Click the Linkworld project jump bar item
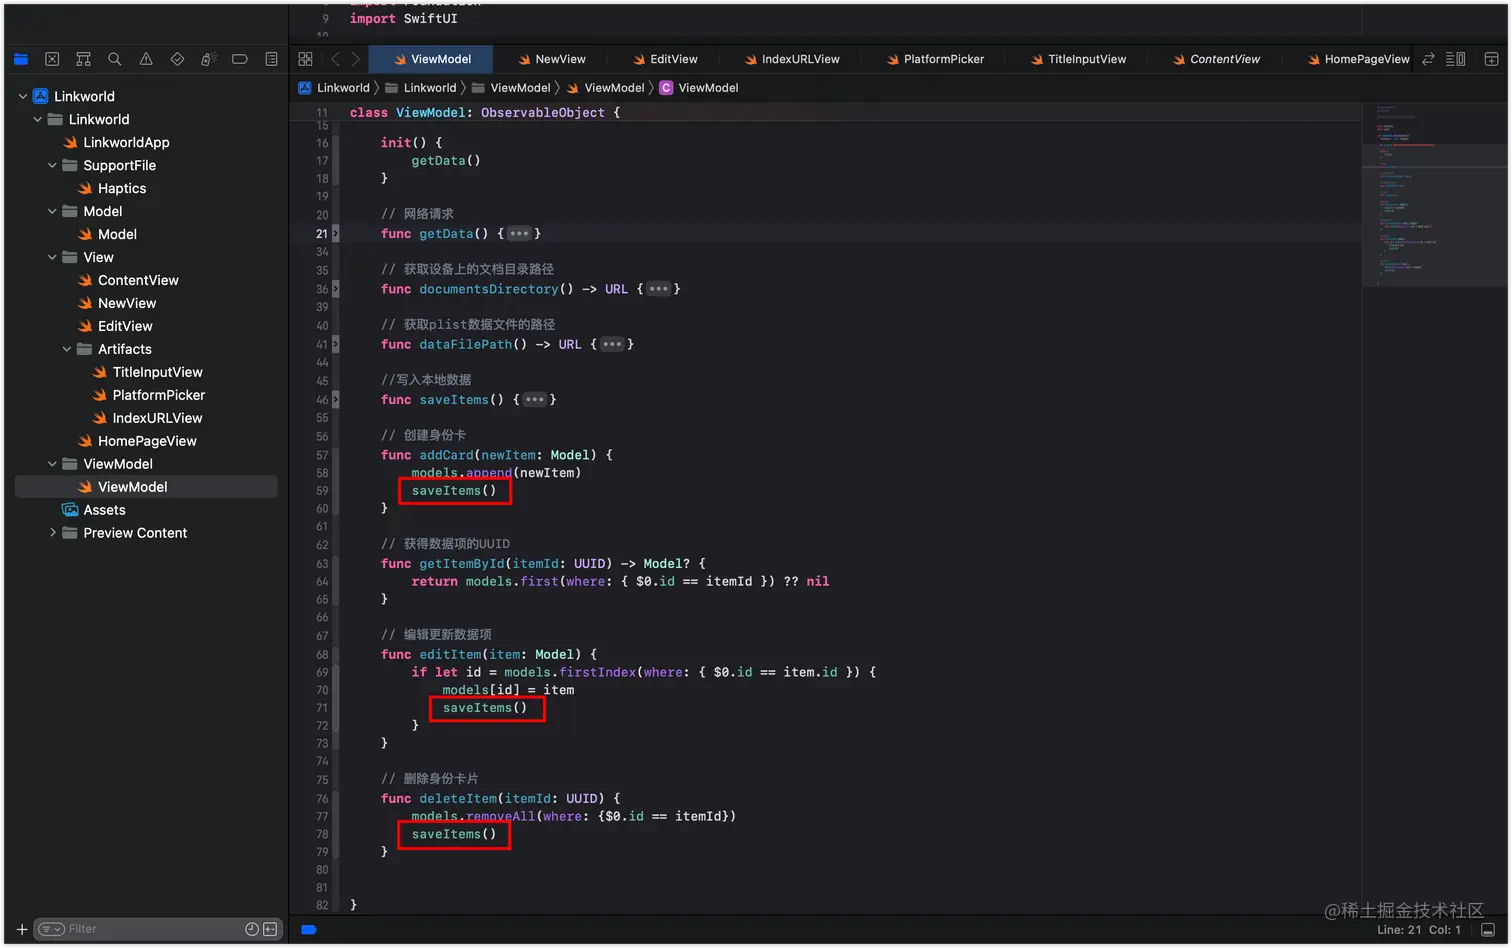This screenshot has height=948, width=1512. [334, 88]
